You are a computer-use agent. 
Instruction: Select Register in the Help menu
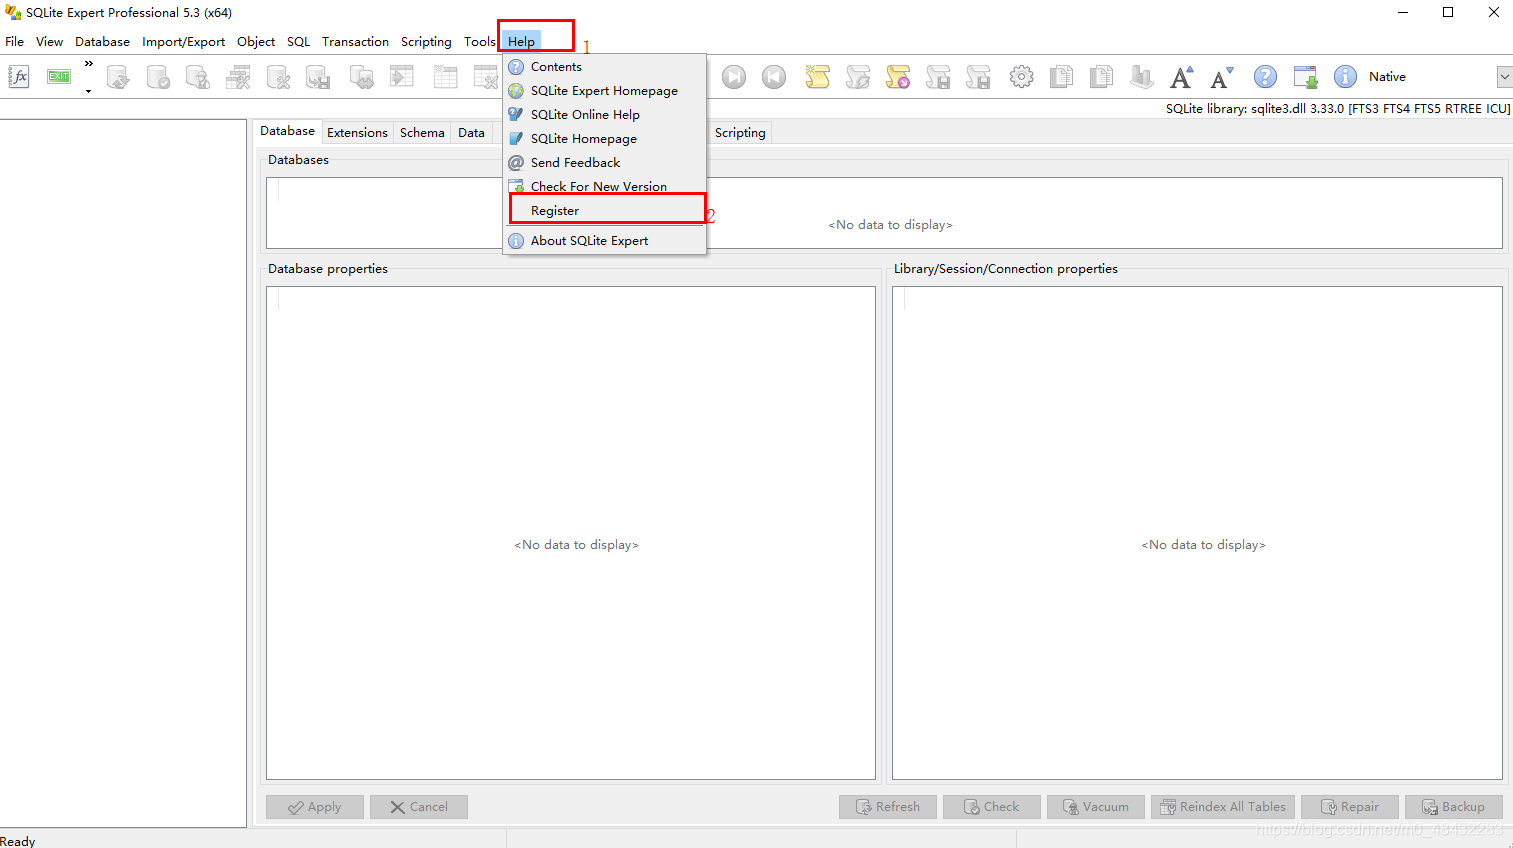coord(605,211)
